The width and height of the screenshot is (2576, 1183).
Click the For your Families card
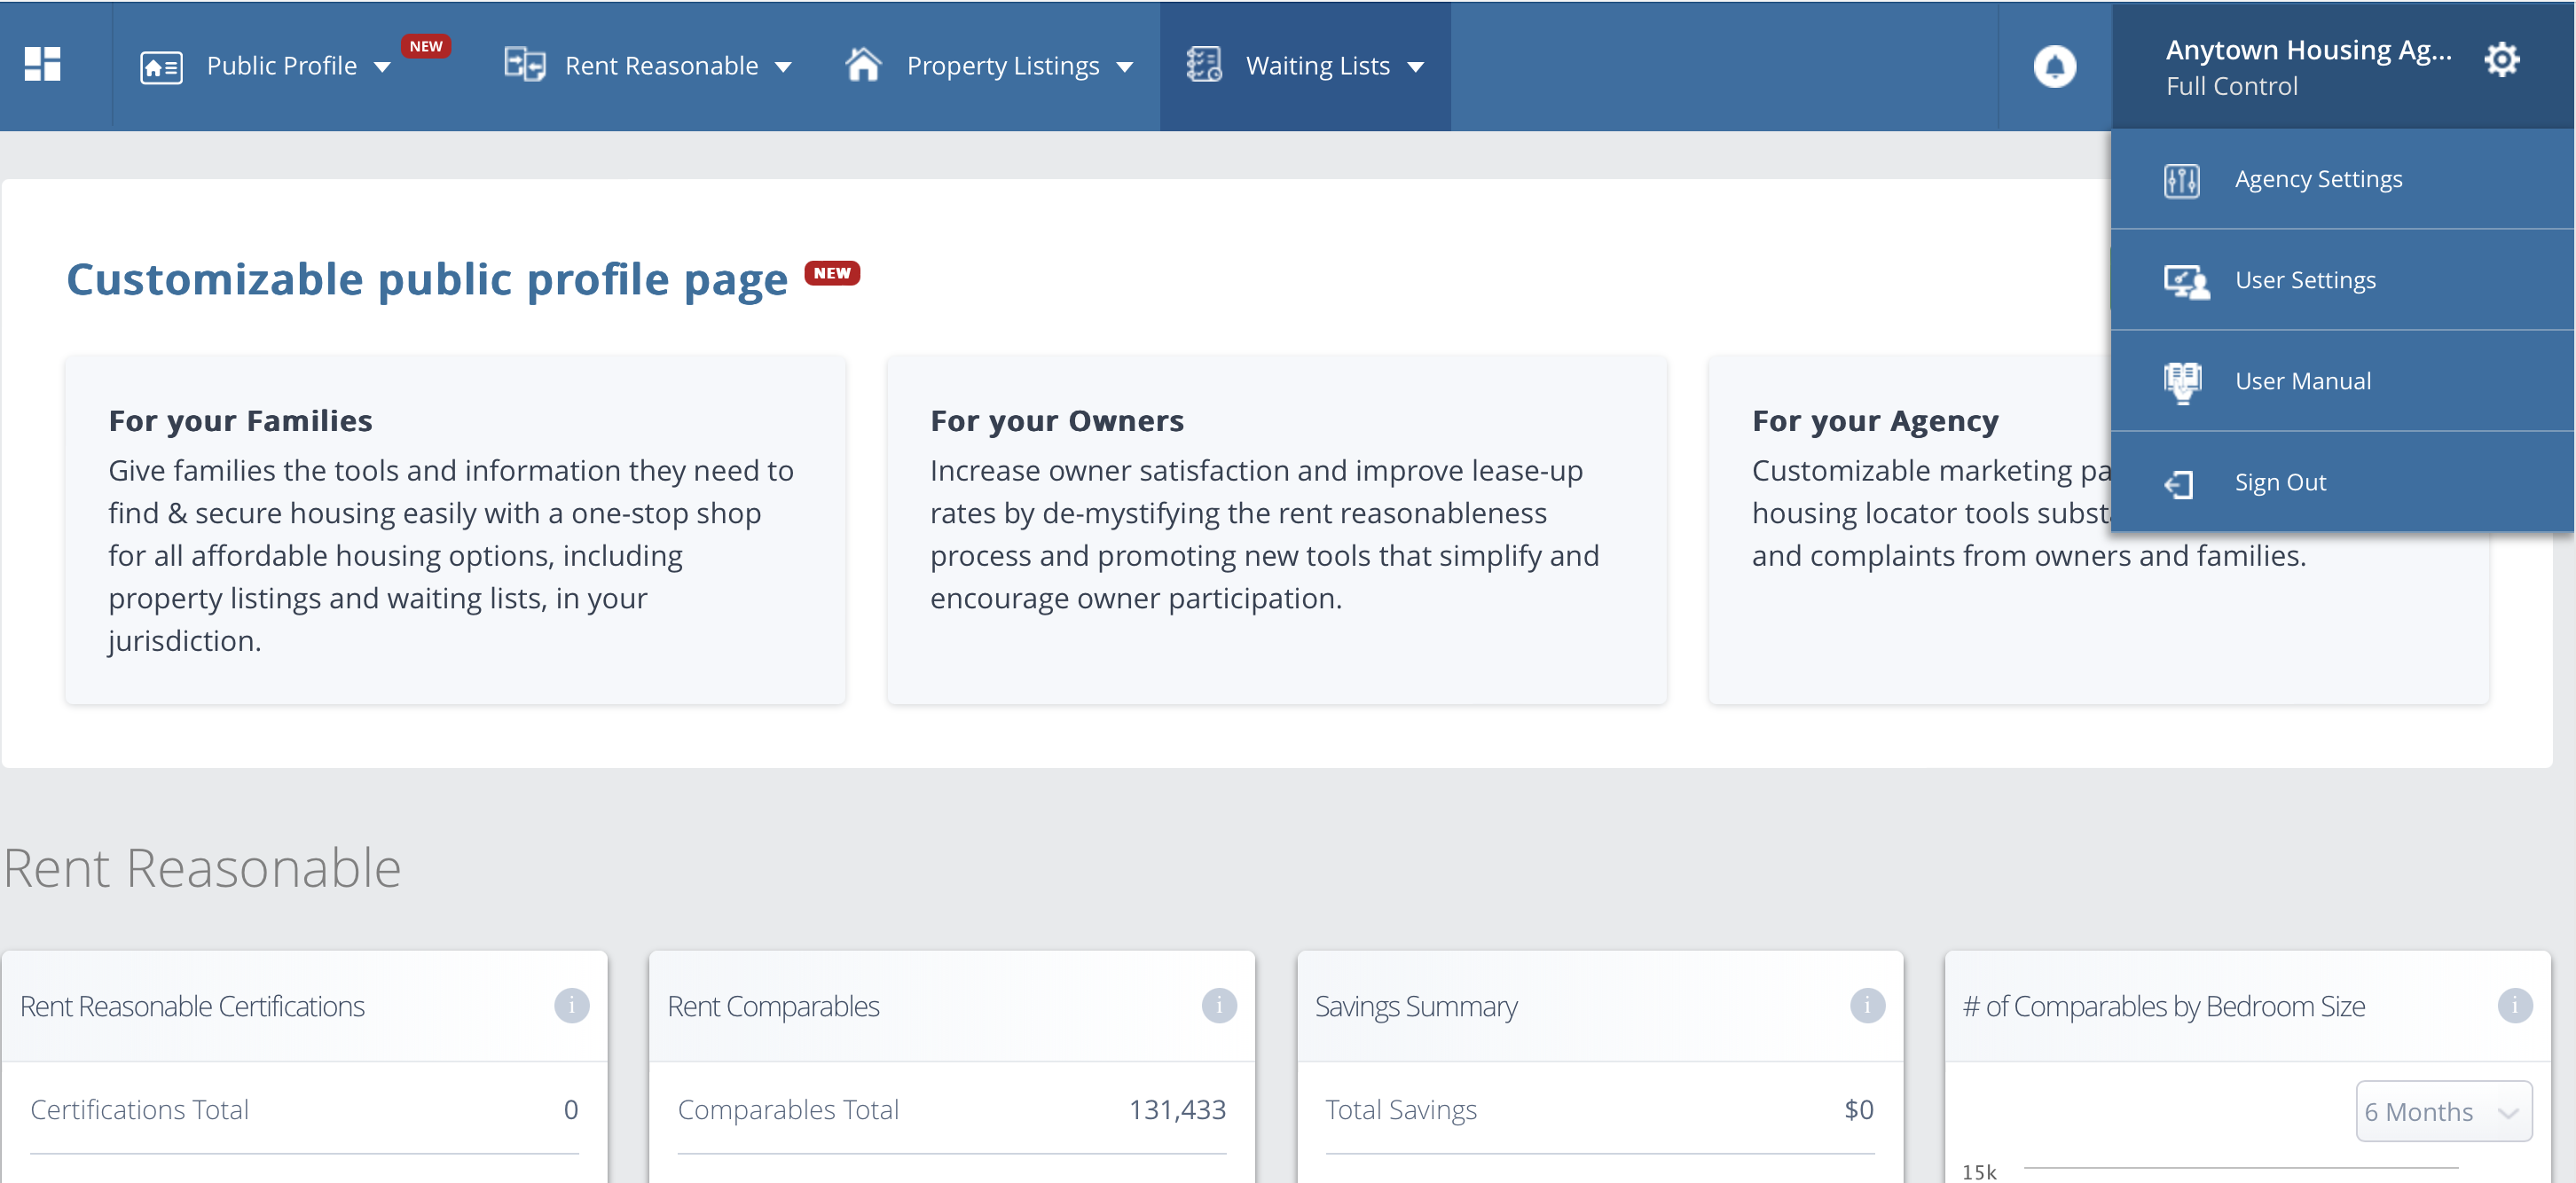pos(455,529)
